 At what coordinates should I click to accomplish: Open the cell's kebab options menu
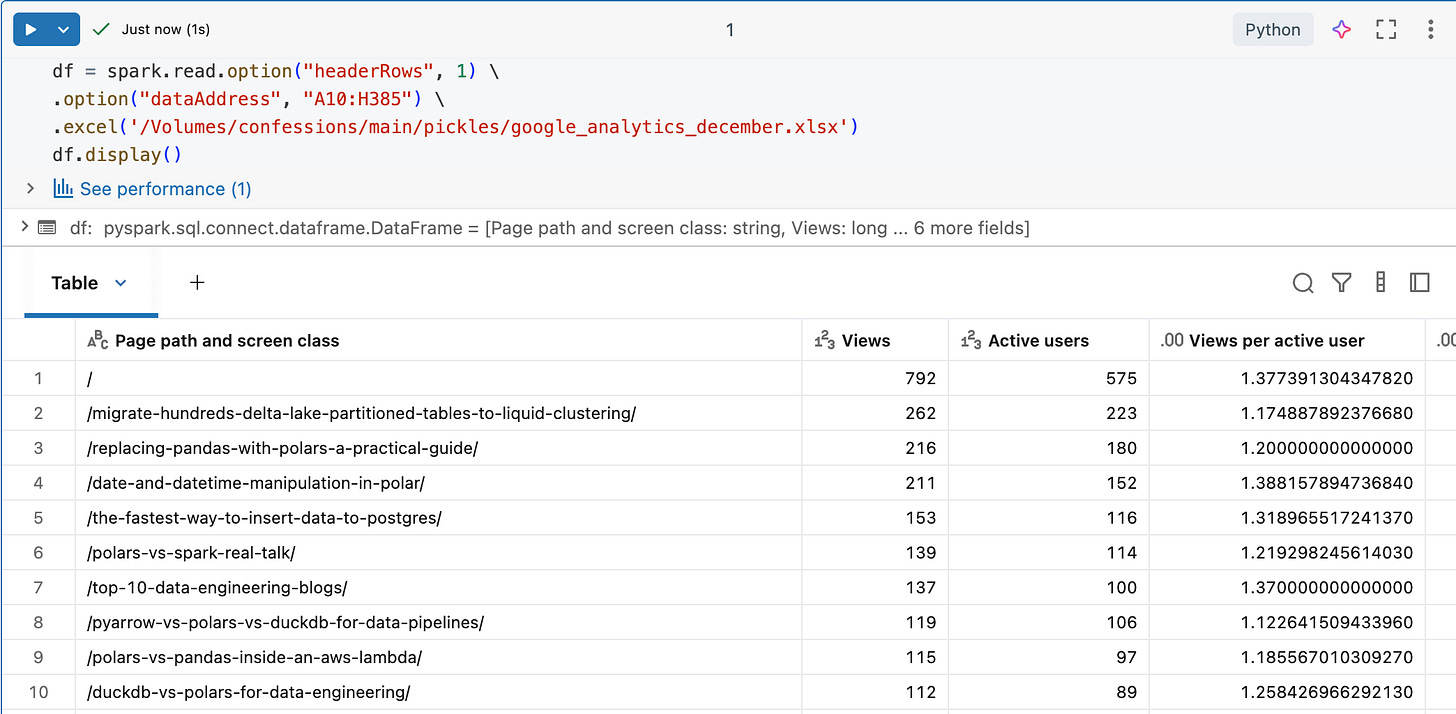[1431, 29]
